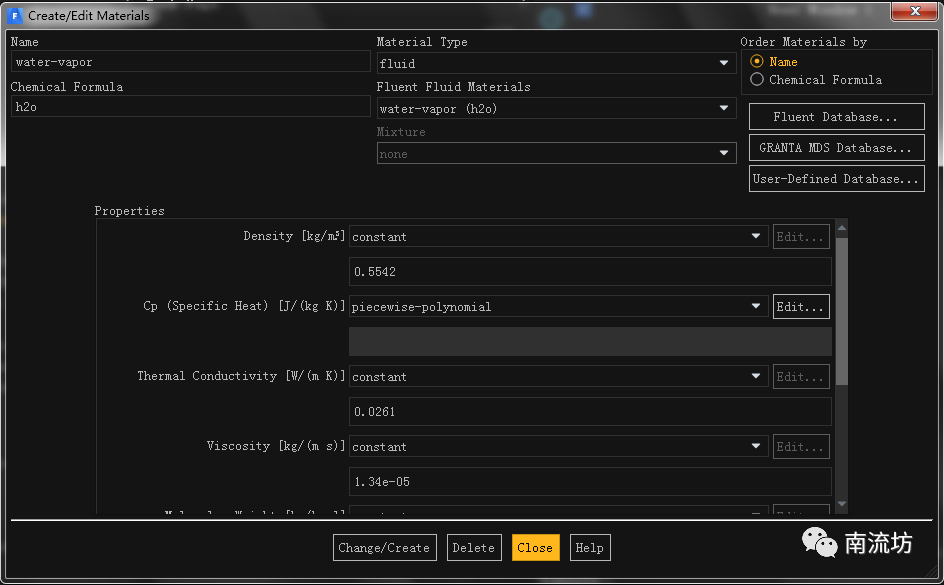Open Help for materials dialog
This screenshot has width=944, height=585.
pos(589,548)
